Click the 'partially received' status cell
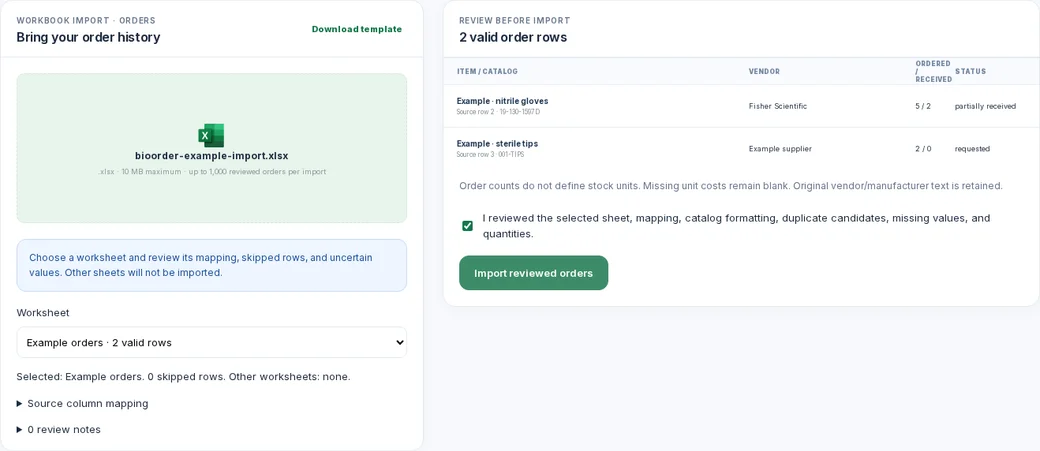The width and height of the screenshot is (1040, 451). coord(985,106)
